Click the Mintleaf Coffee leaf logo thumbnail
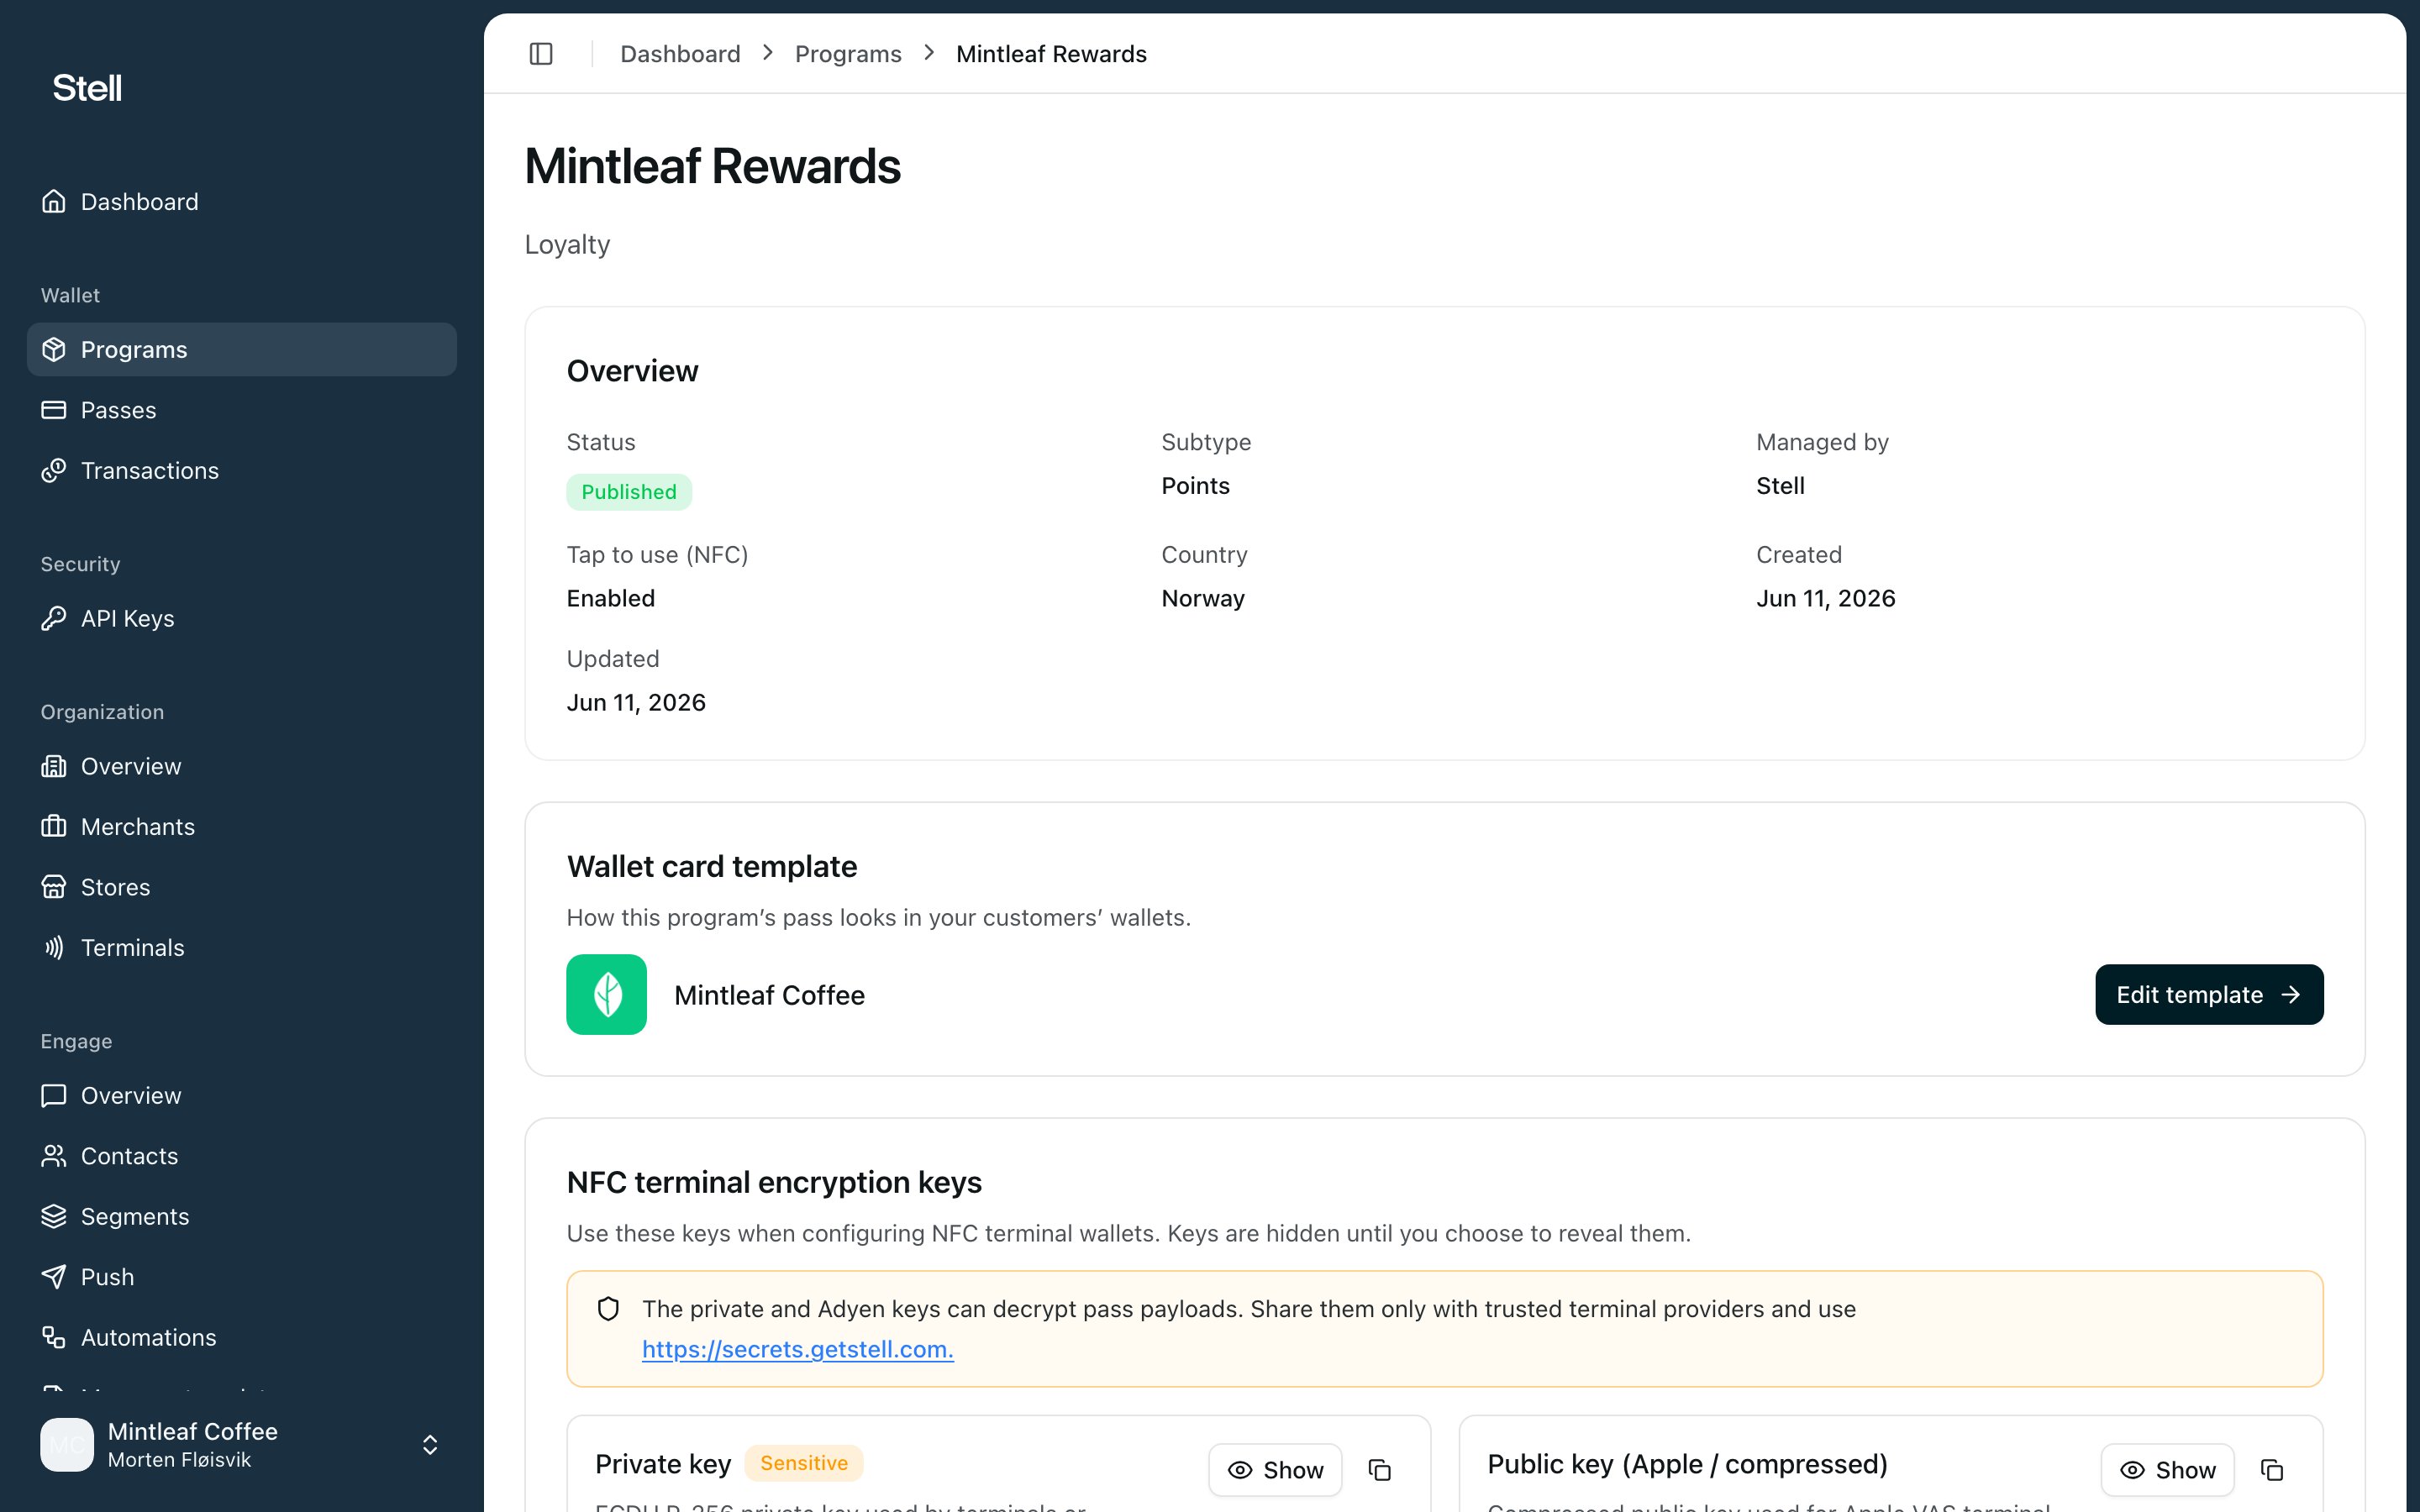The image size is (2420, 1512). [x=607, y=995]
